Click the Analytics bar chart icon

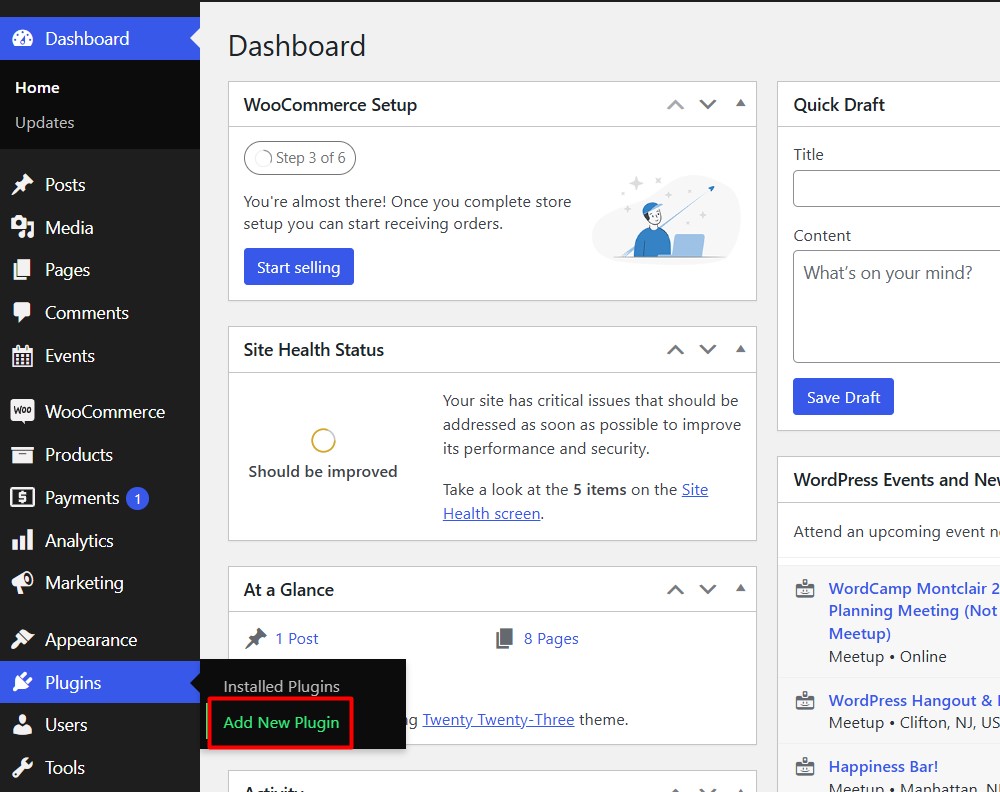(22, 540)
